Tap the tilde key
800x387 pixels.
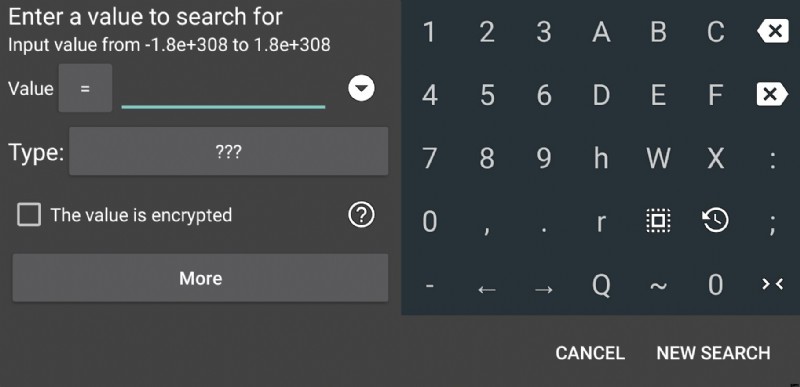pos(658,285)
